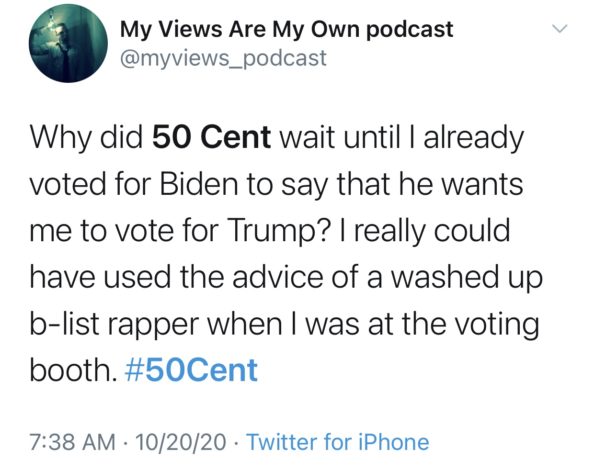Open My Views Are My Own podcast profile name
The width and height of the screenshot is (595, 471).
286,29
